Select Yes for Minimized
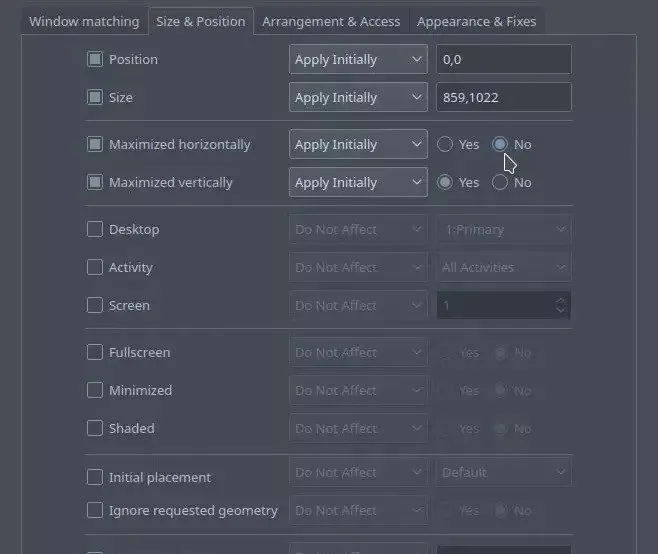Viewport: 658px width, 554px height. (x=445, y=390)
